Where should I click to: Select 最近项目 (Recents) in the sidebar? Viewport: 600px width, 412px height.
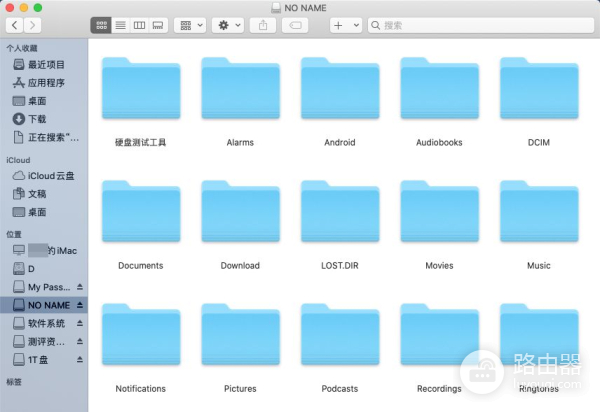click(45, 65)
